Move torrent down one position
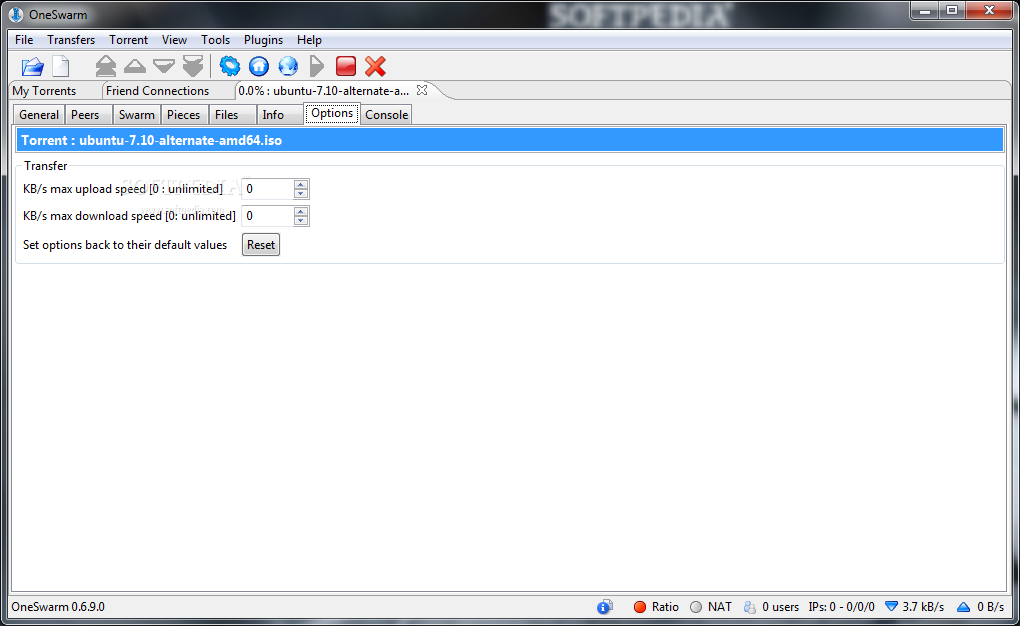This screenshot has width=1020, height=626. pyautogui.click(x=164, y=66)
